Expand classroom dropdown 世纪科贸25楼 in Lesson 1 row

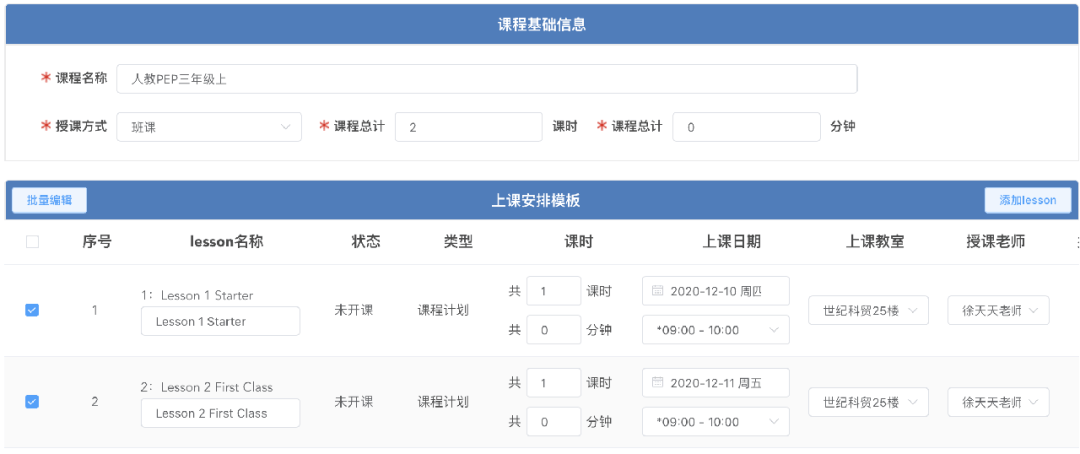tap(869, 311)
